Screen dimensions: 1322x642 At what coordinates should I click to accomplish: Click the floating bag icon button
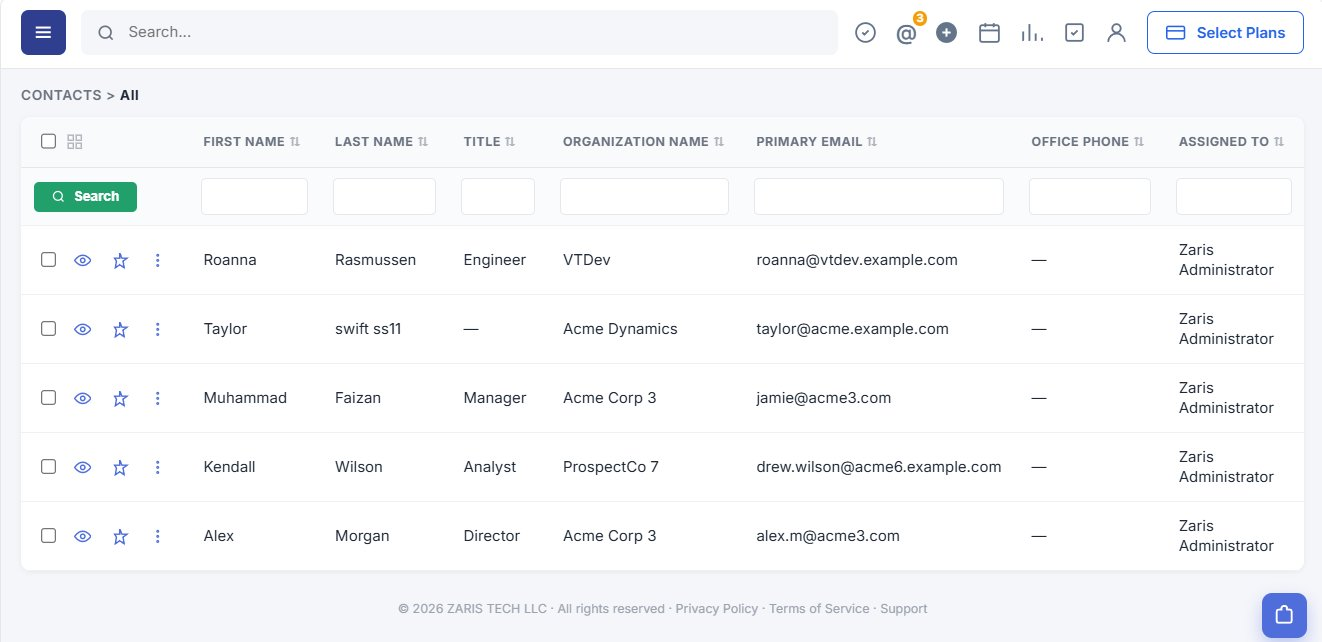[x=1284, y=615]
